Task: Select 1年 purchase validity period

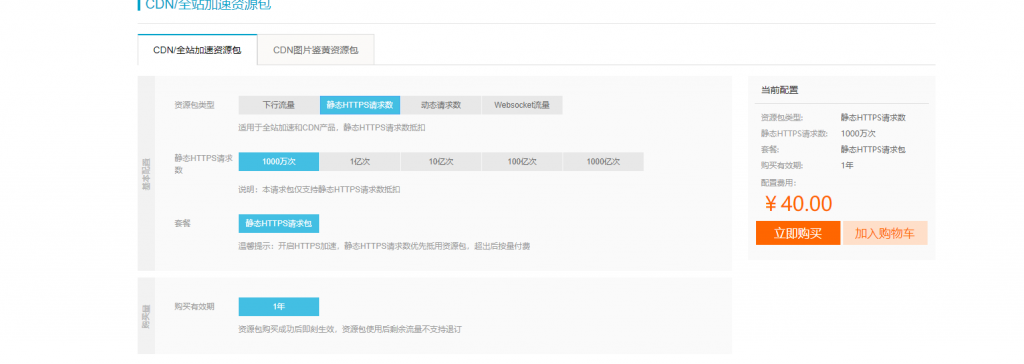Action: (x=279, y=306)
